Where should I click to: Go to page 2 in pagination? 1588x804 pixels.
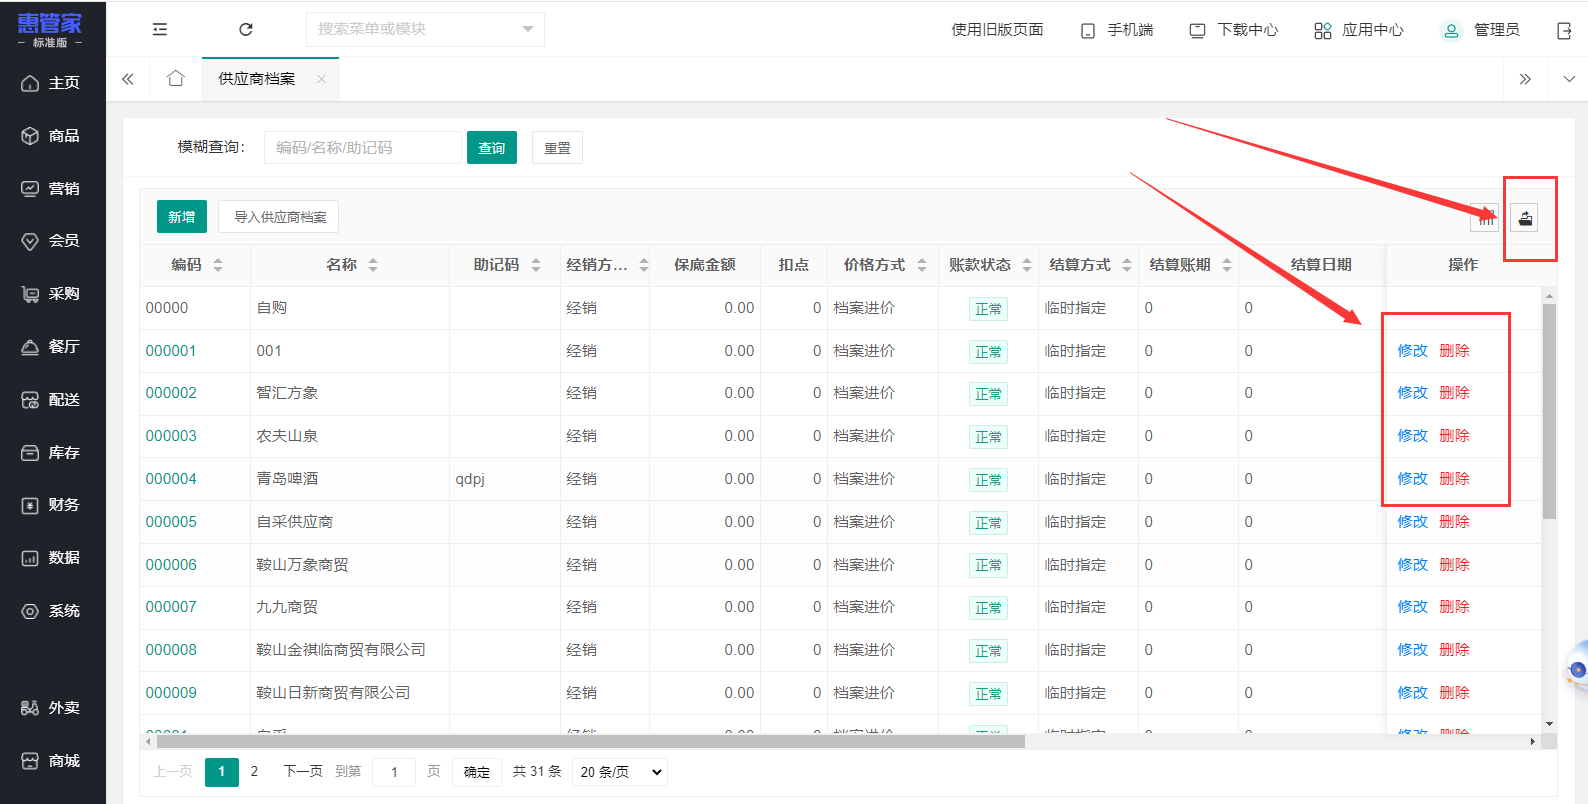click(x=254, y=772)
